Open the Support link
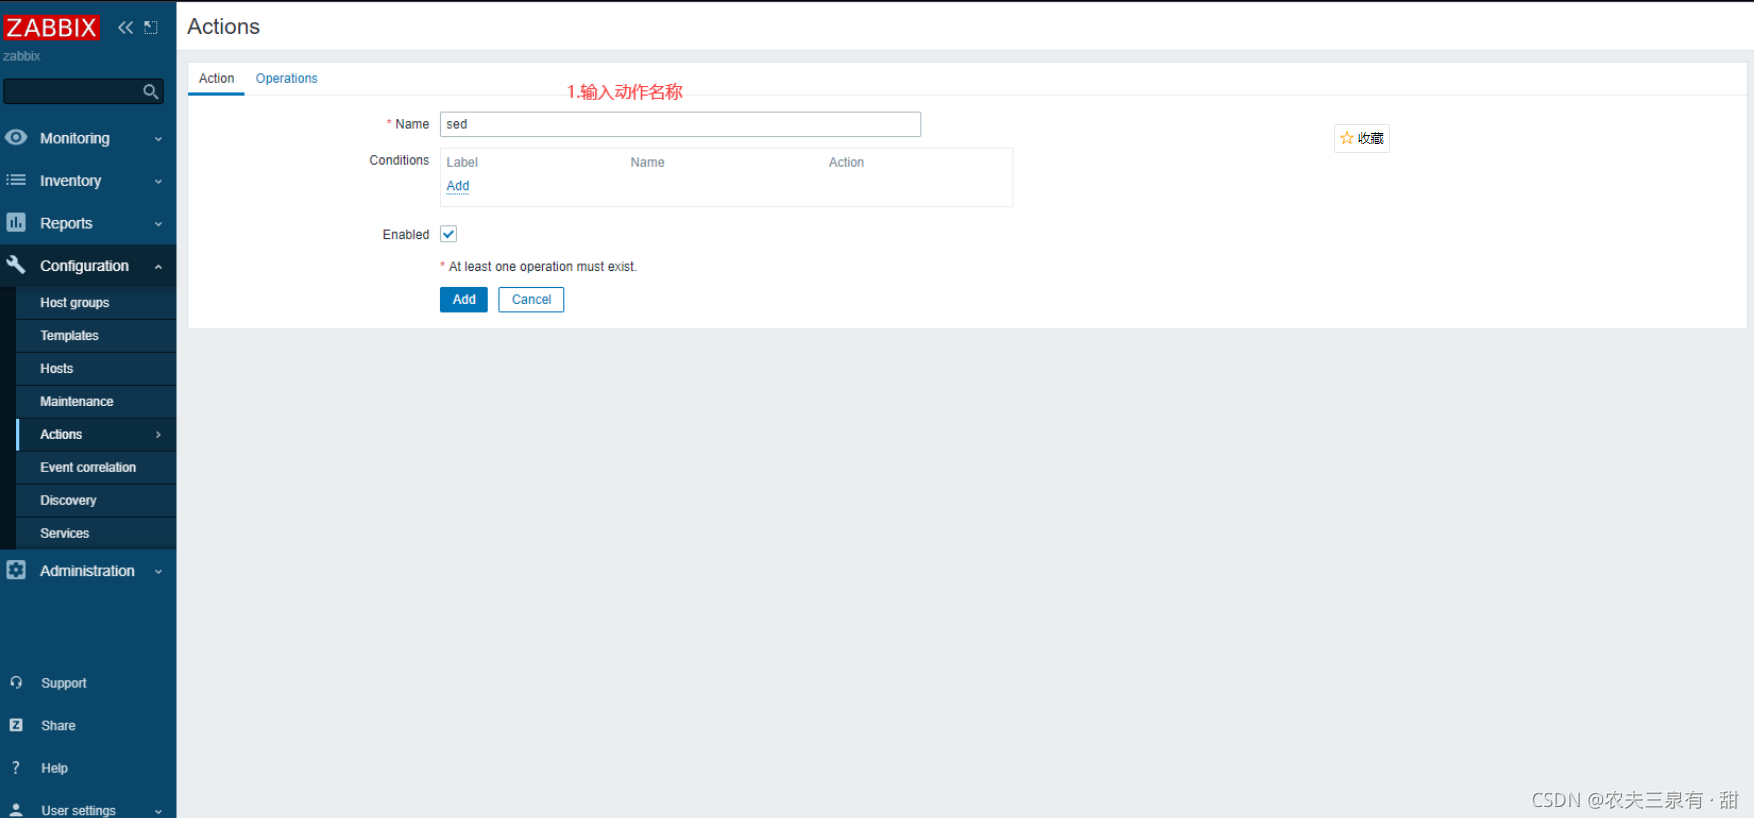 click(x=64, y=683)
